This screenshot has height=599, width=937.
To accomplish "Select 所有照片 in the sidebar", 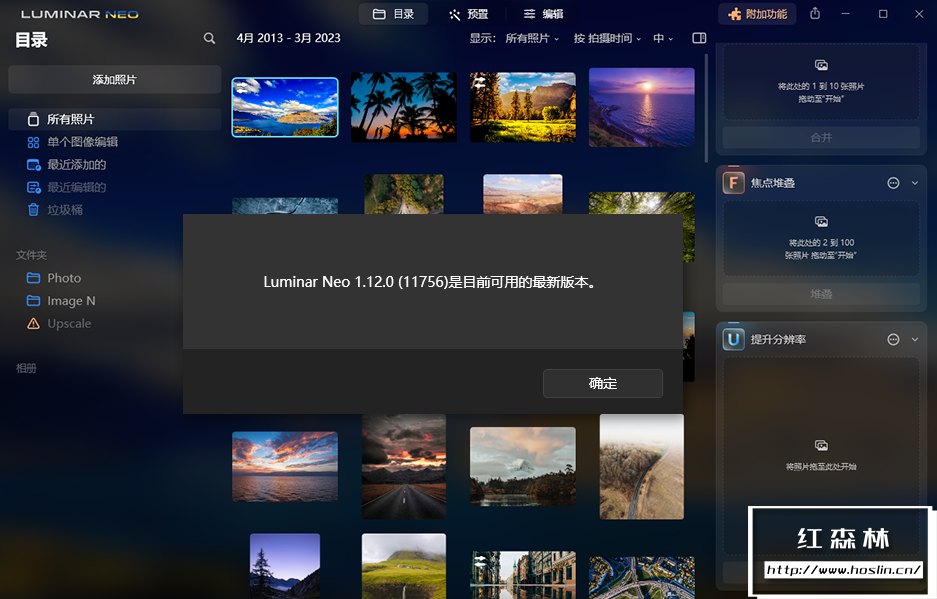I will pyautogui.click(x=114, y=119).
